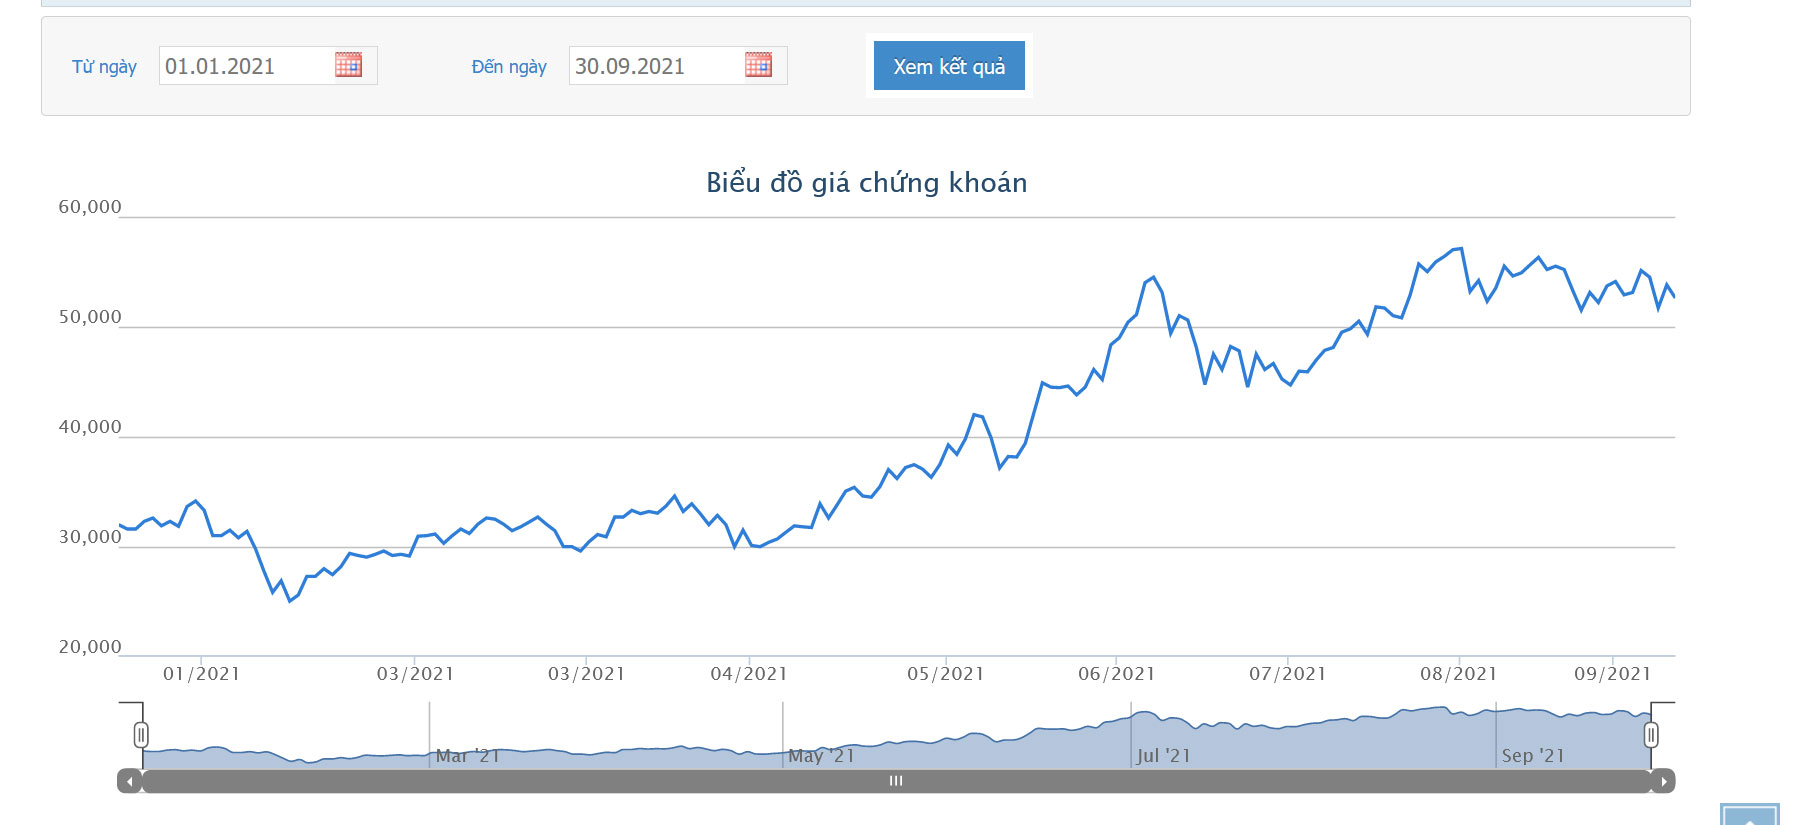
Task: Click the 05/2021 x-axis label
Action: [946, 674]
